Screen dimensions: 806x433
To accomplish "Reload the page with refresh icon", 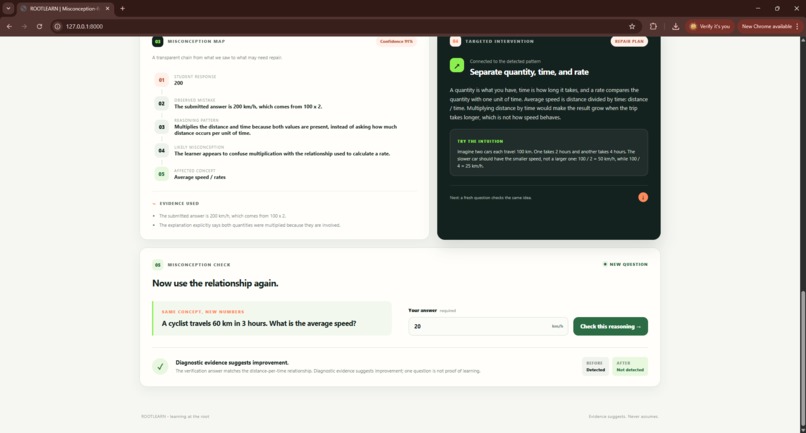I will point(39,26).
